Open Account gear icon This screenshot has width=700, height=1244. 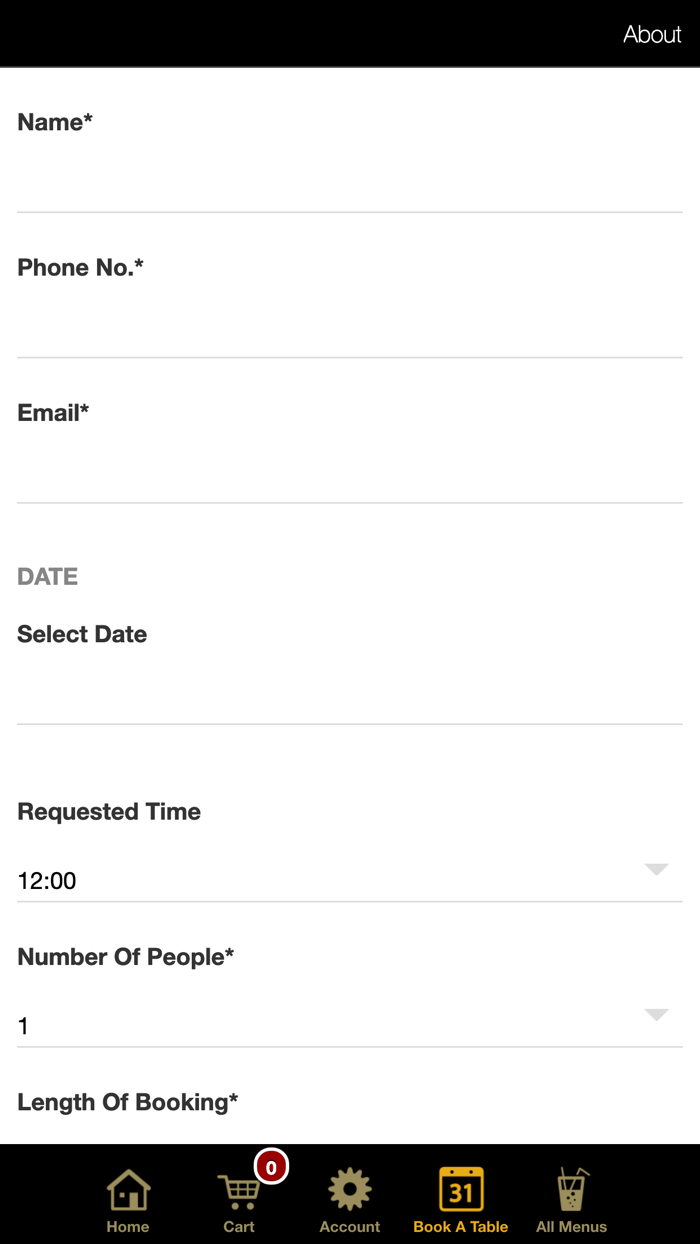[x=349, y=1189]
